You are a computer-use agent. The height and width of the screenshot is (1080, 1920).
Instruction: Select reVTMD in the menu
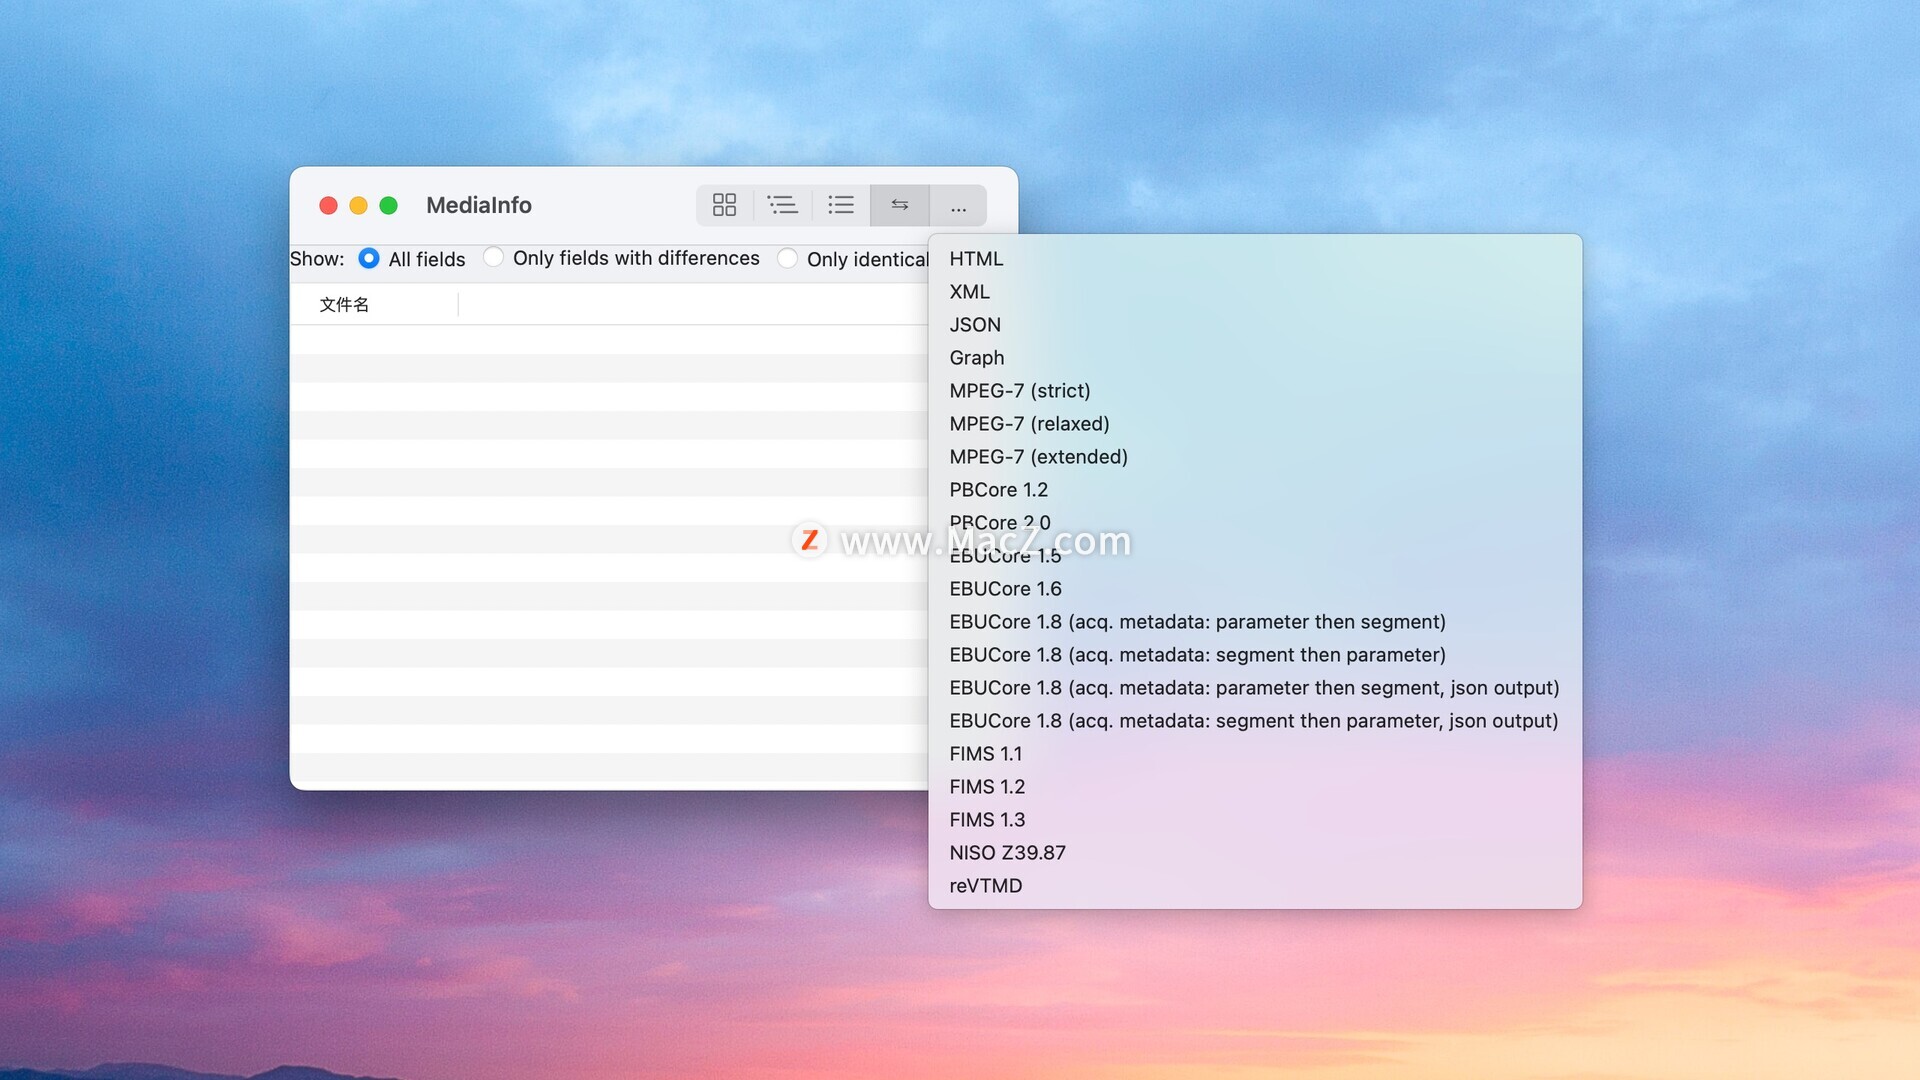click(1255, 886)
